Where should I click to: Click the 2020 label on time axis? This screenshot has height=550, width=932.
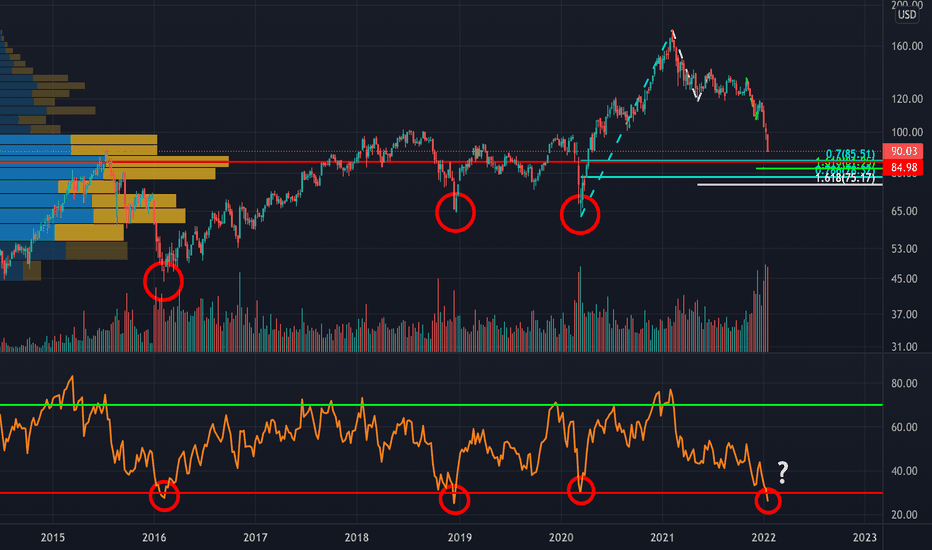(x=561, y=538)
